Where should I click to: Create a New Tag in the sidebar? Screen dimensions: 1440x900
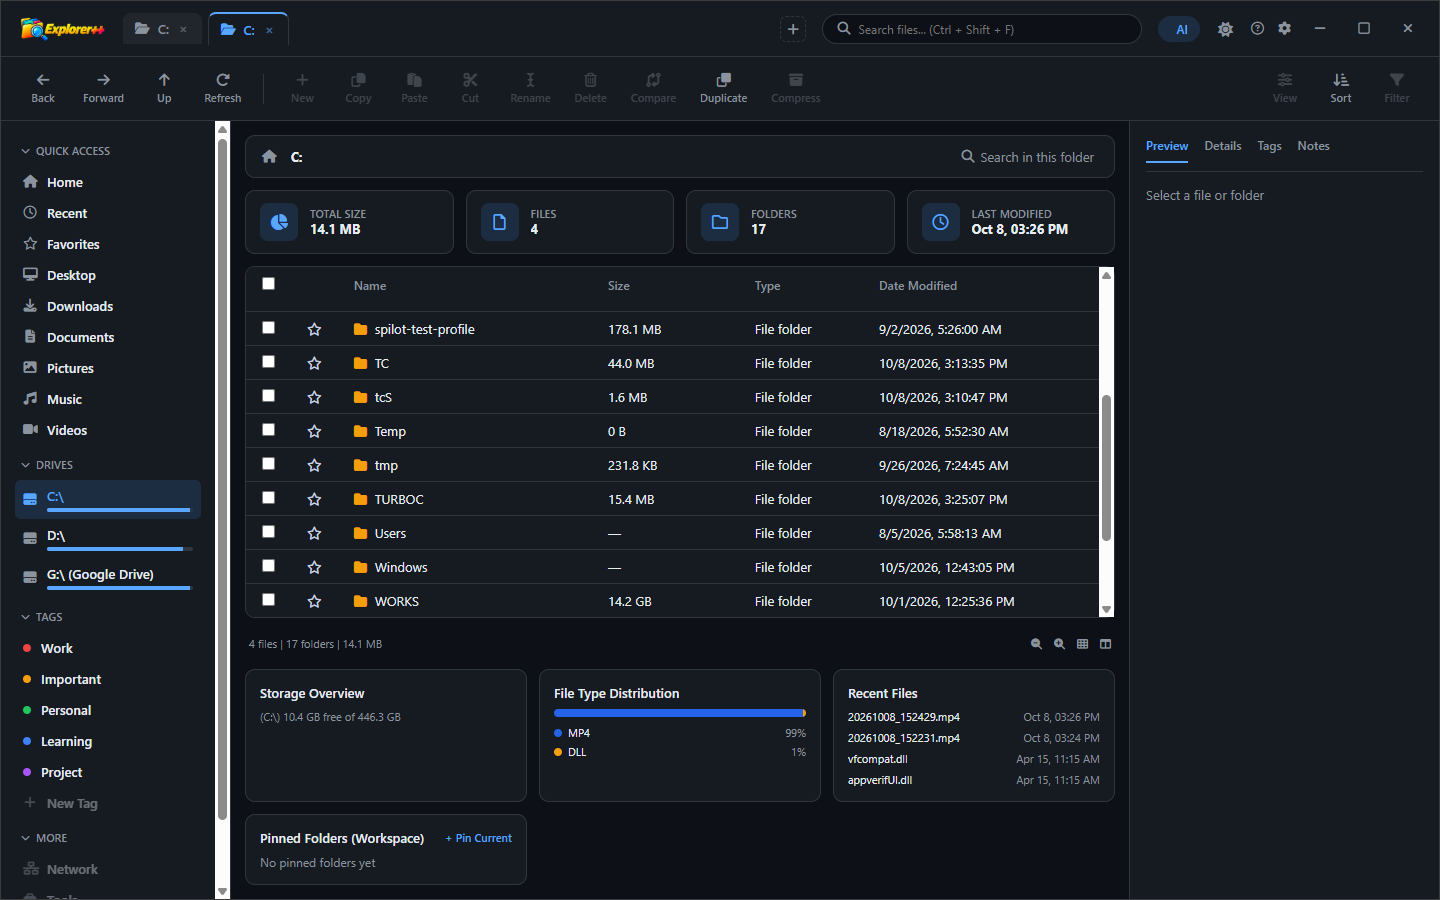[x=72, y=803]
